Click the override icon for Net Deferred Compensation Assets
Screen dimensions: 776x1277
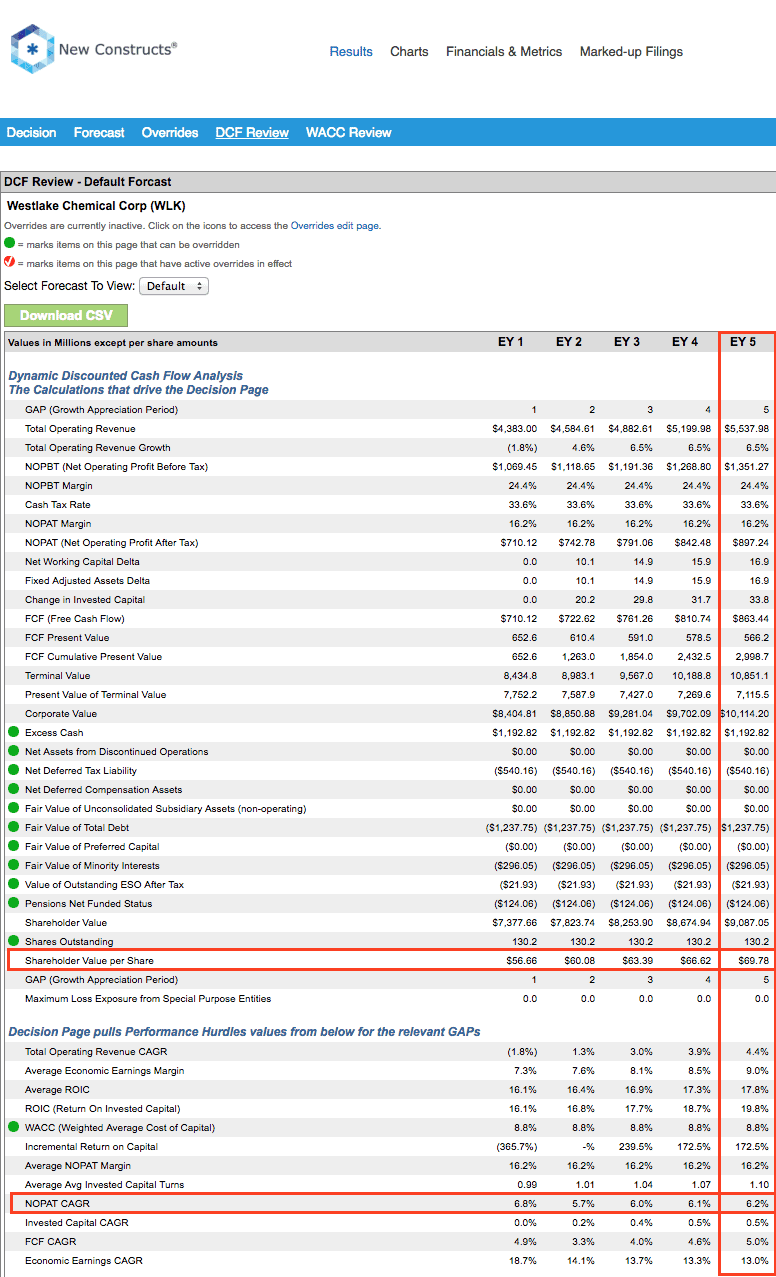click(x=14, y=790)
